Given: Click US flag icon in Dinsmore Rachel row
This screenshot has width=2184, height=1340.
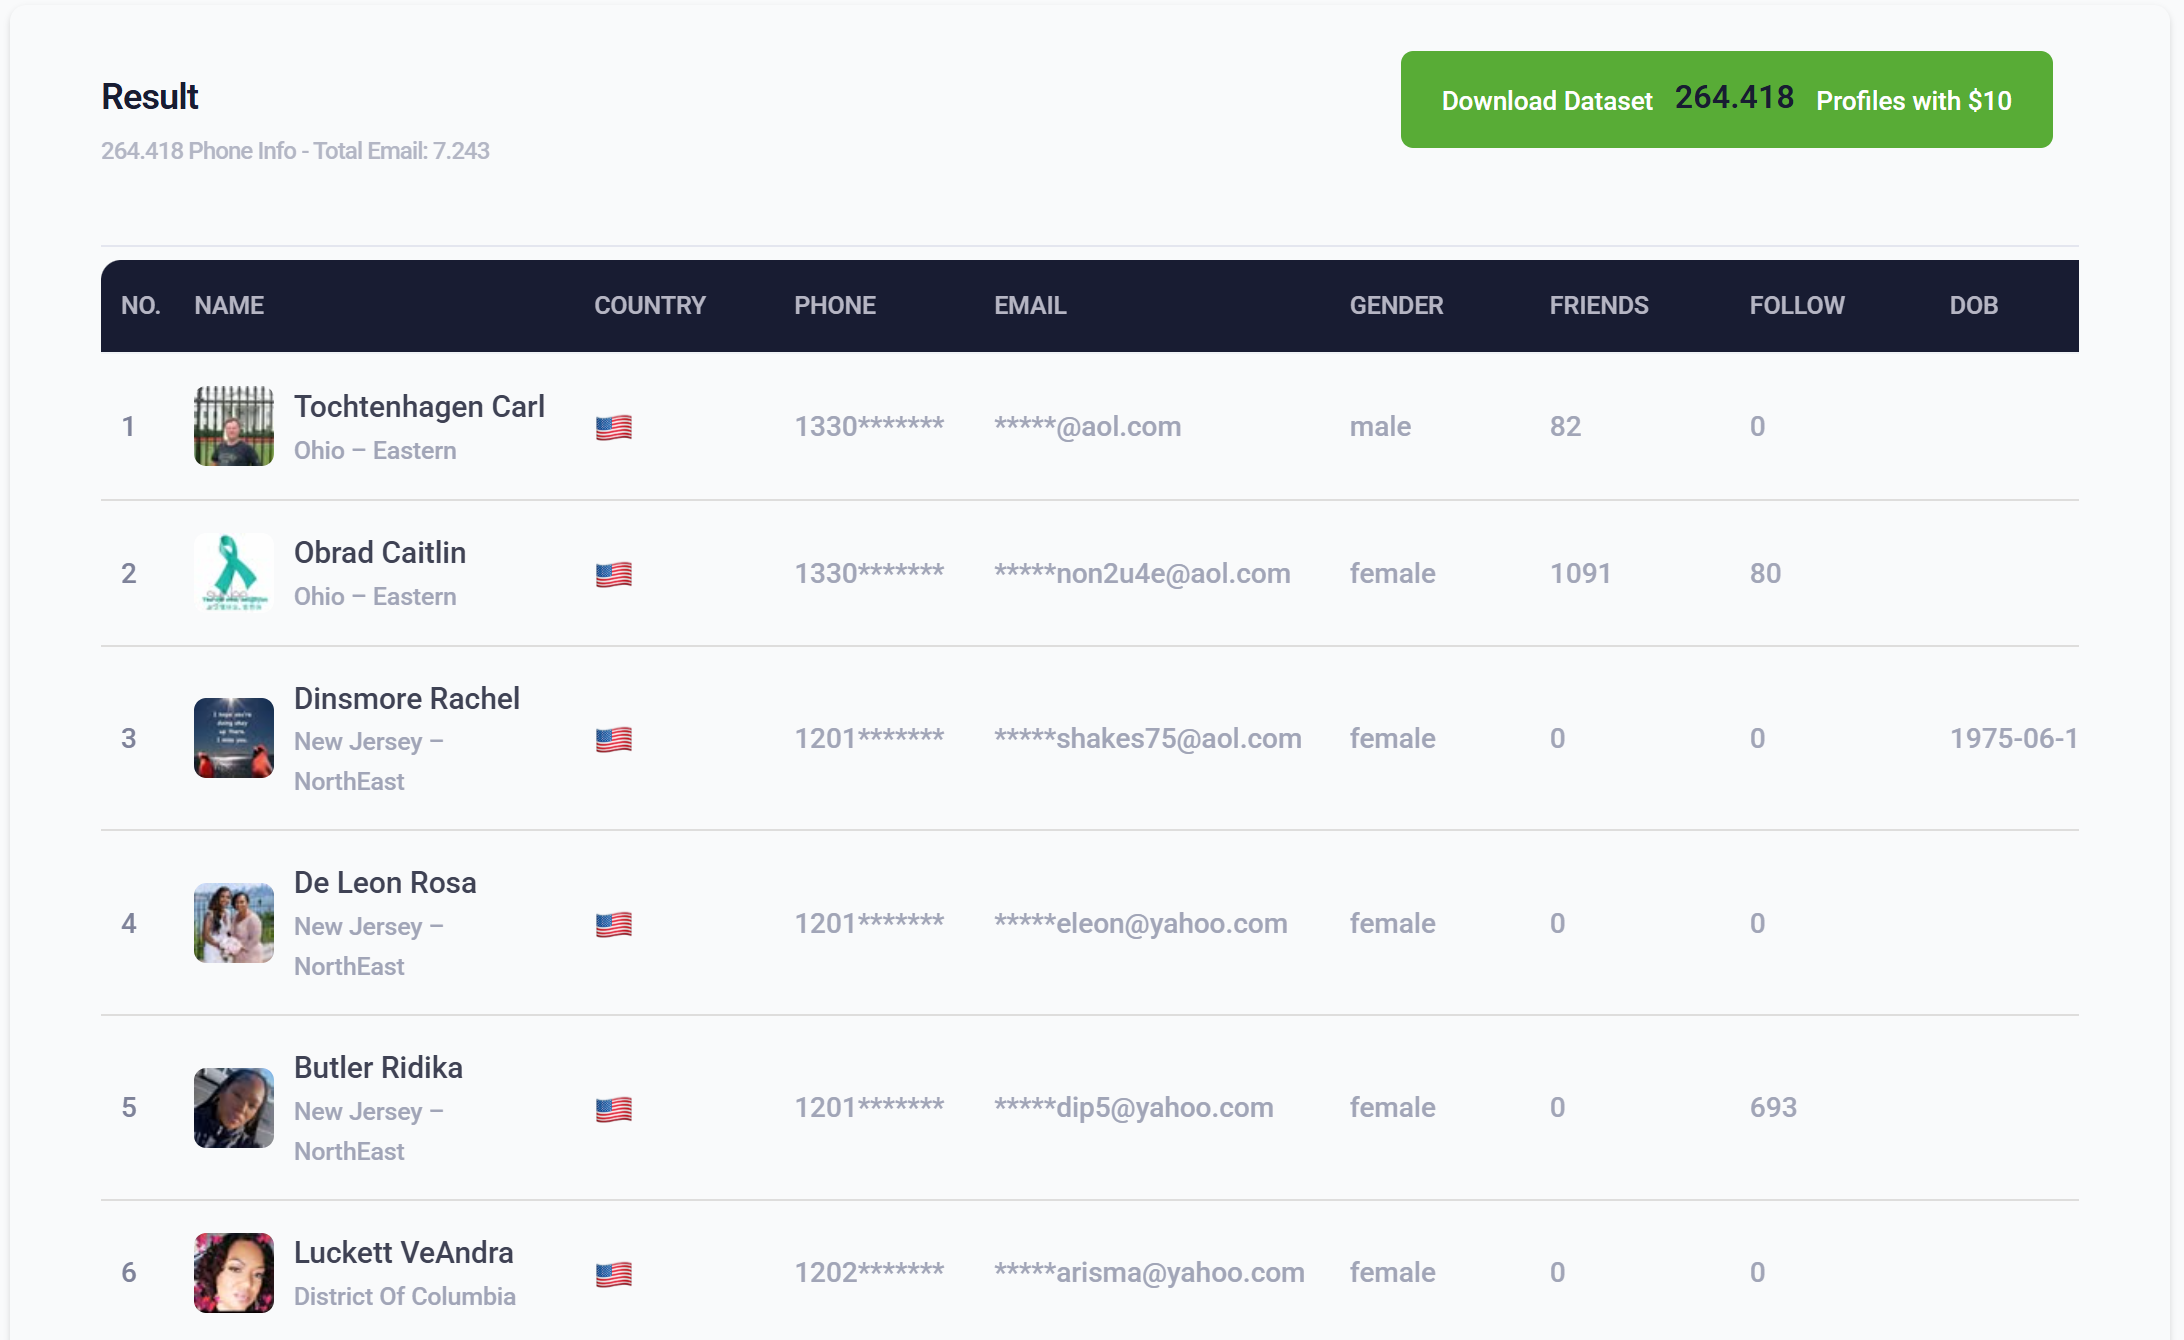Looking at the screenshot, I should click(613, 740).
